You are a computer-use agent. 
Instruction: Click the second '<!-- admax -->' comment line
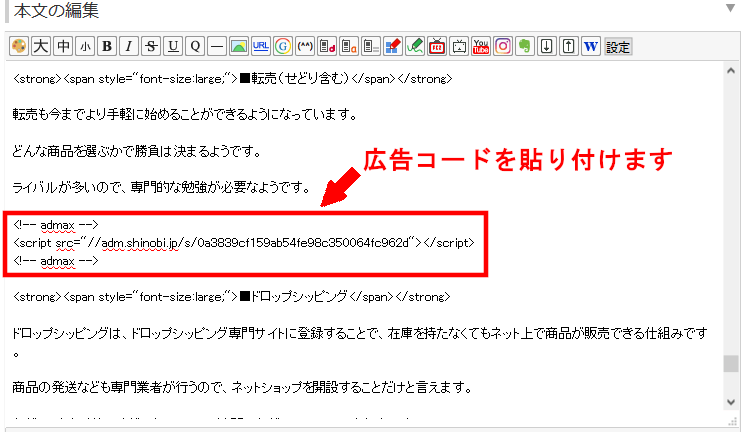point(56,261)
